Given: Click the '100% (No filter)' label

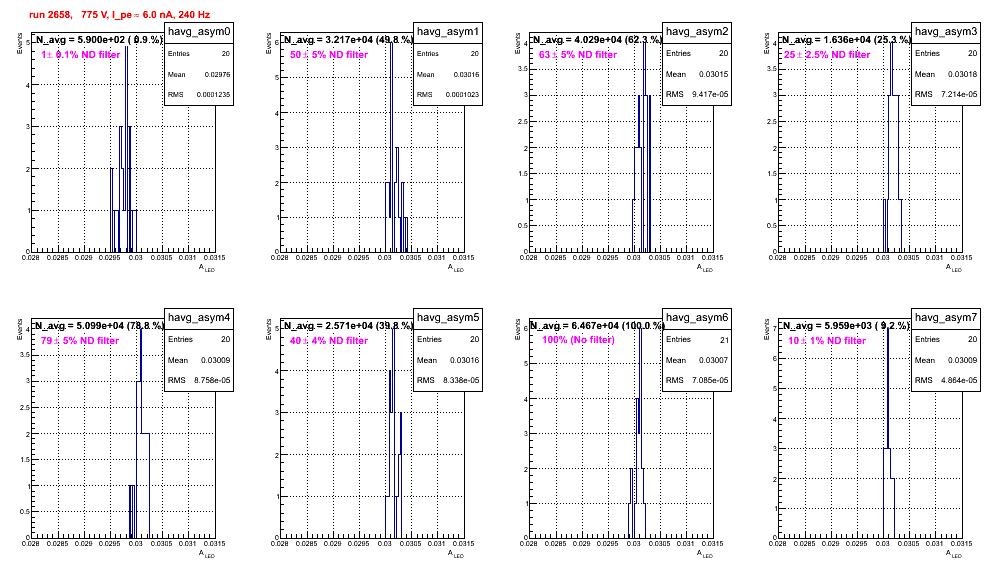Looking at the screenshot, I should tap(579, 340).
